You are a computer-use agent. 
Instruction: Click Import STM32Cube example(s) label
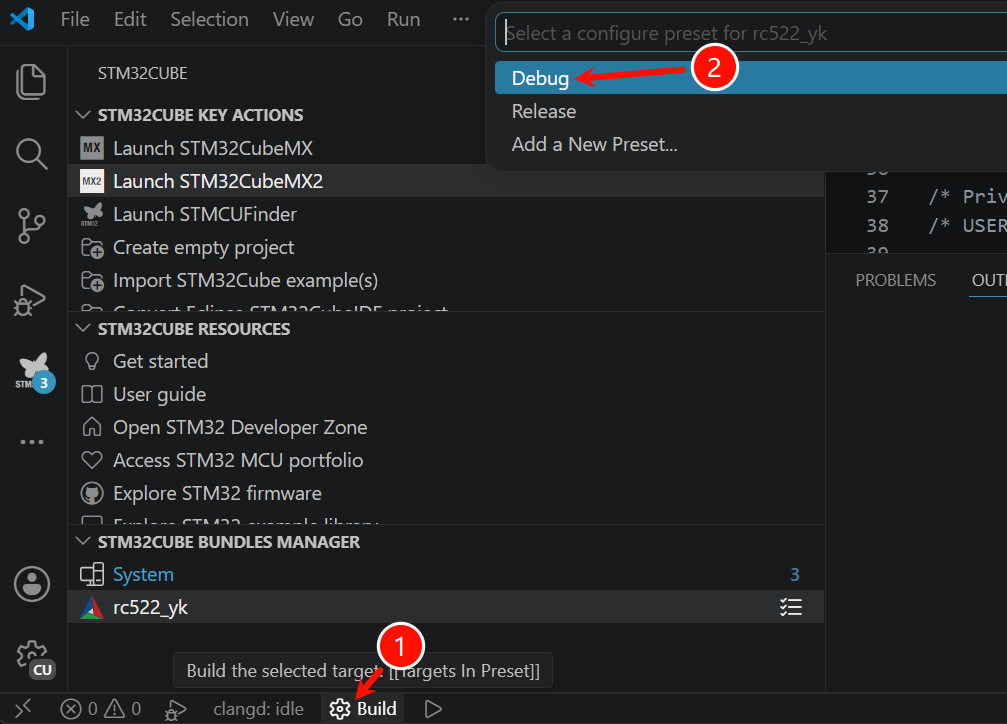click(245, 281)
